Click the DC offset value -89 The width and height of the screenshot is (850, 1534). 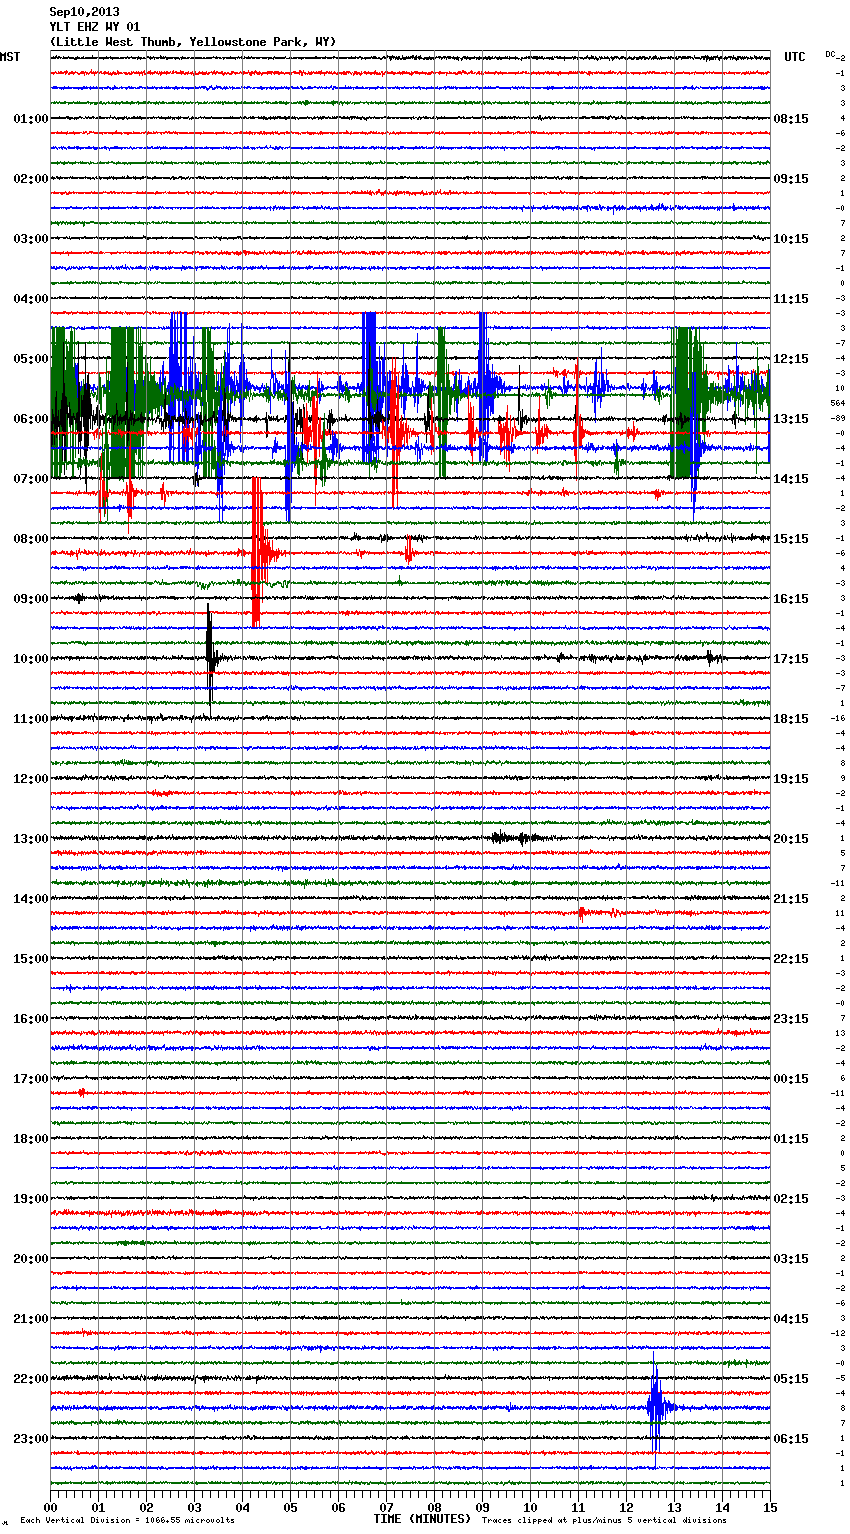(x=838, y=418)
